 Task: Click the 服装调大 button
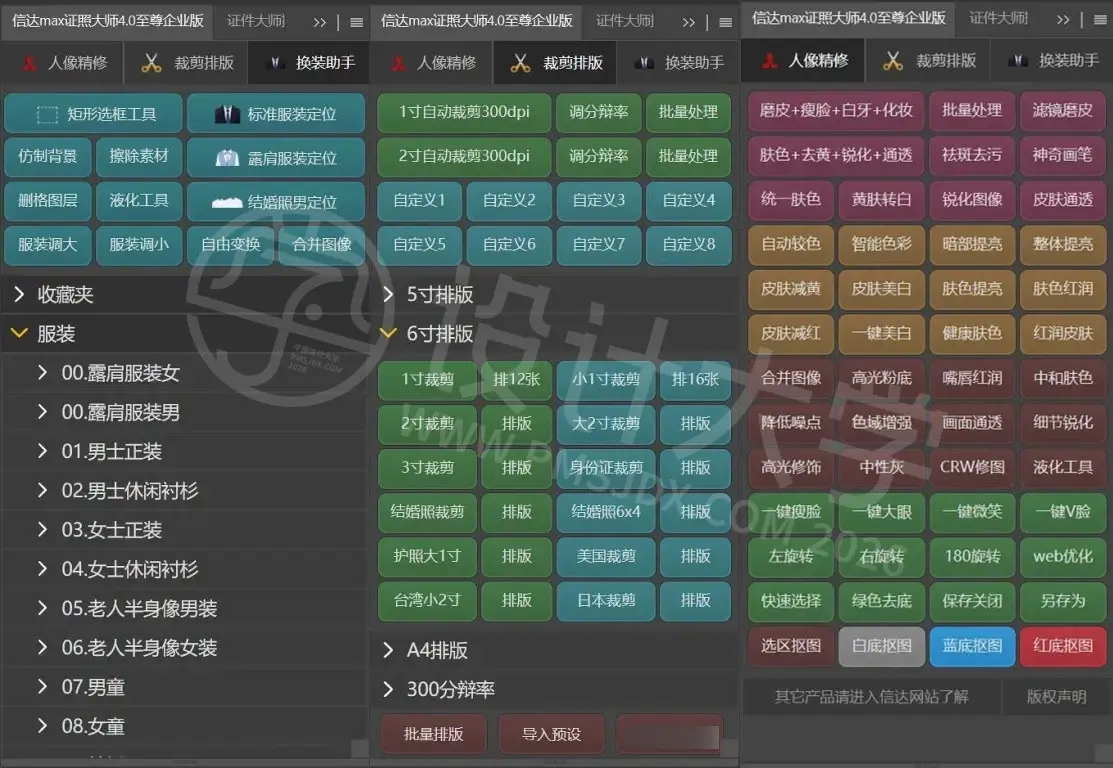(x=48, y=245)
